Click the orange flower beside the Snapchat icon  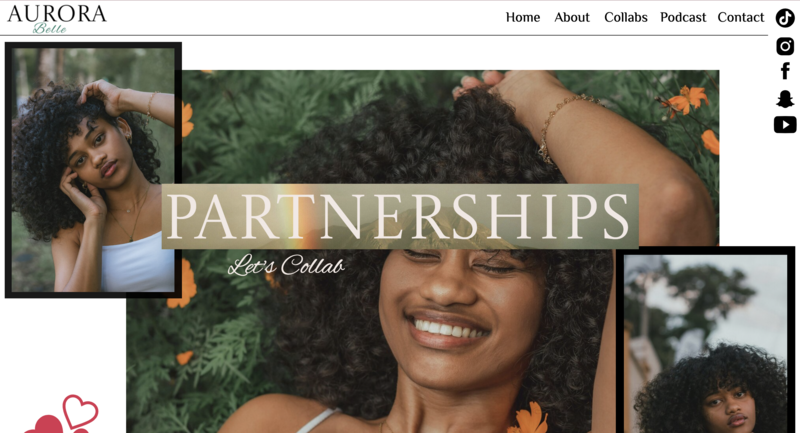tap(684, 100)
